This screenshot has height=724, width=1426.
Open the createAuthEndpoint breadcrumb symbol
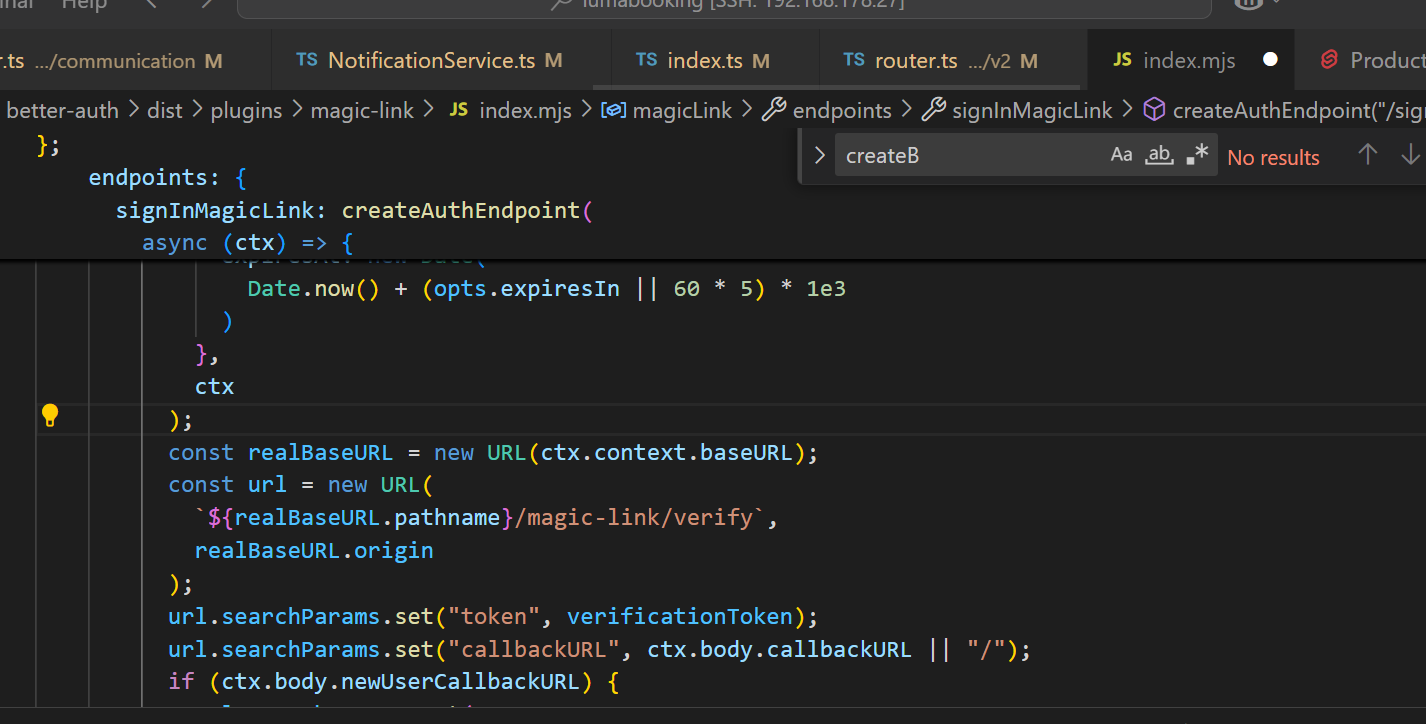pyautogui.click(x=1299, y=110)
